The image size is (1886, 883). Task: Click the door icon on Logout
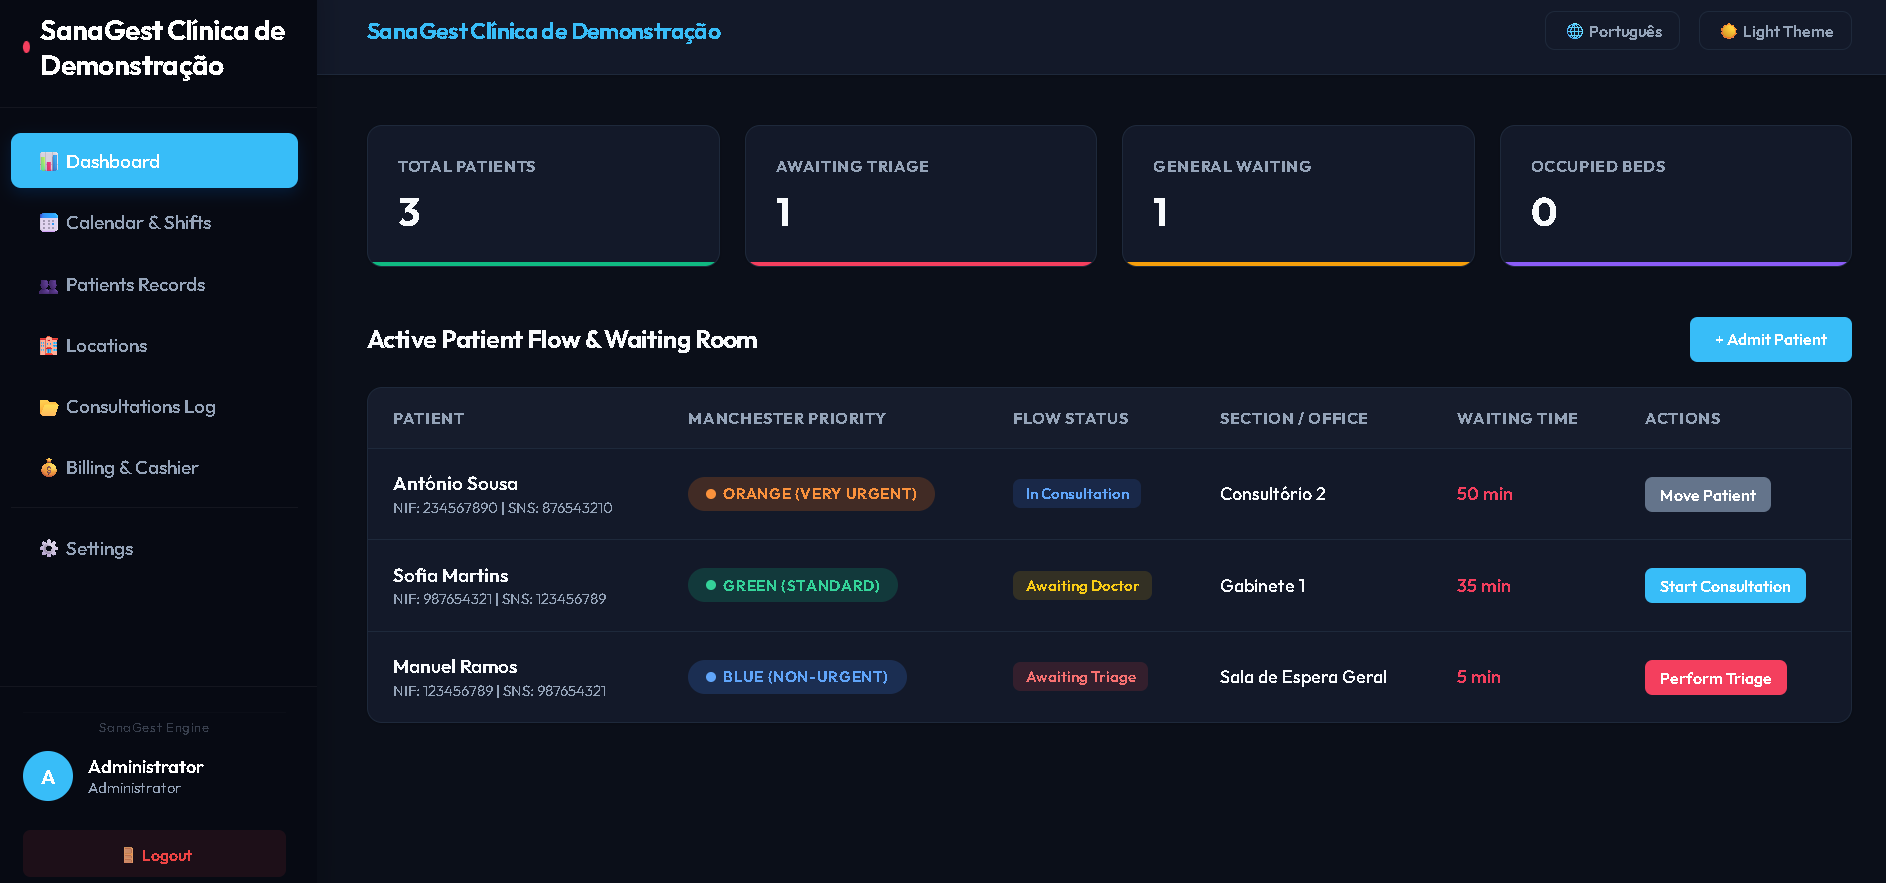128,855
